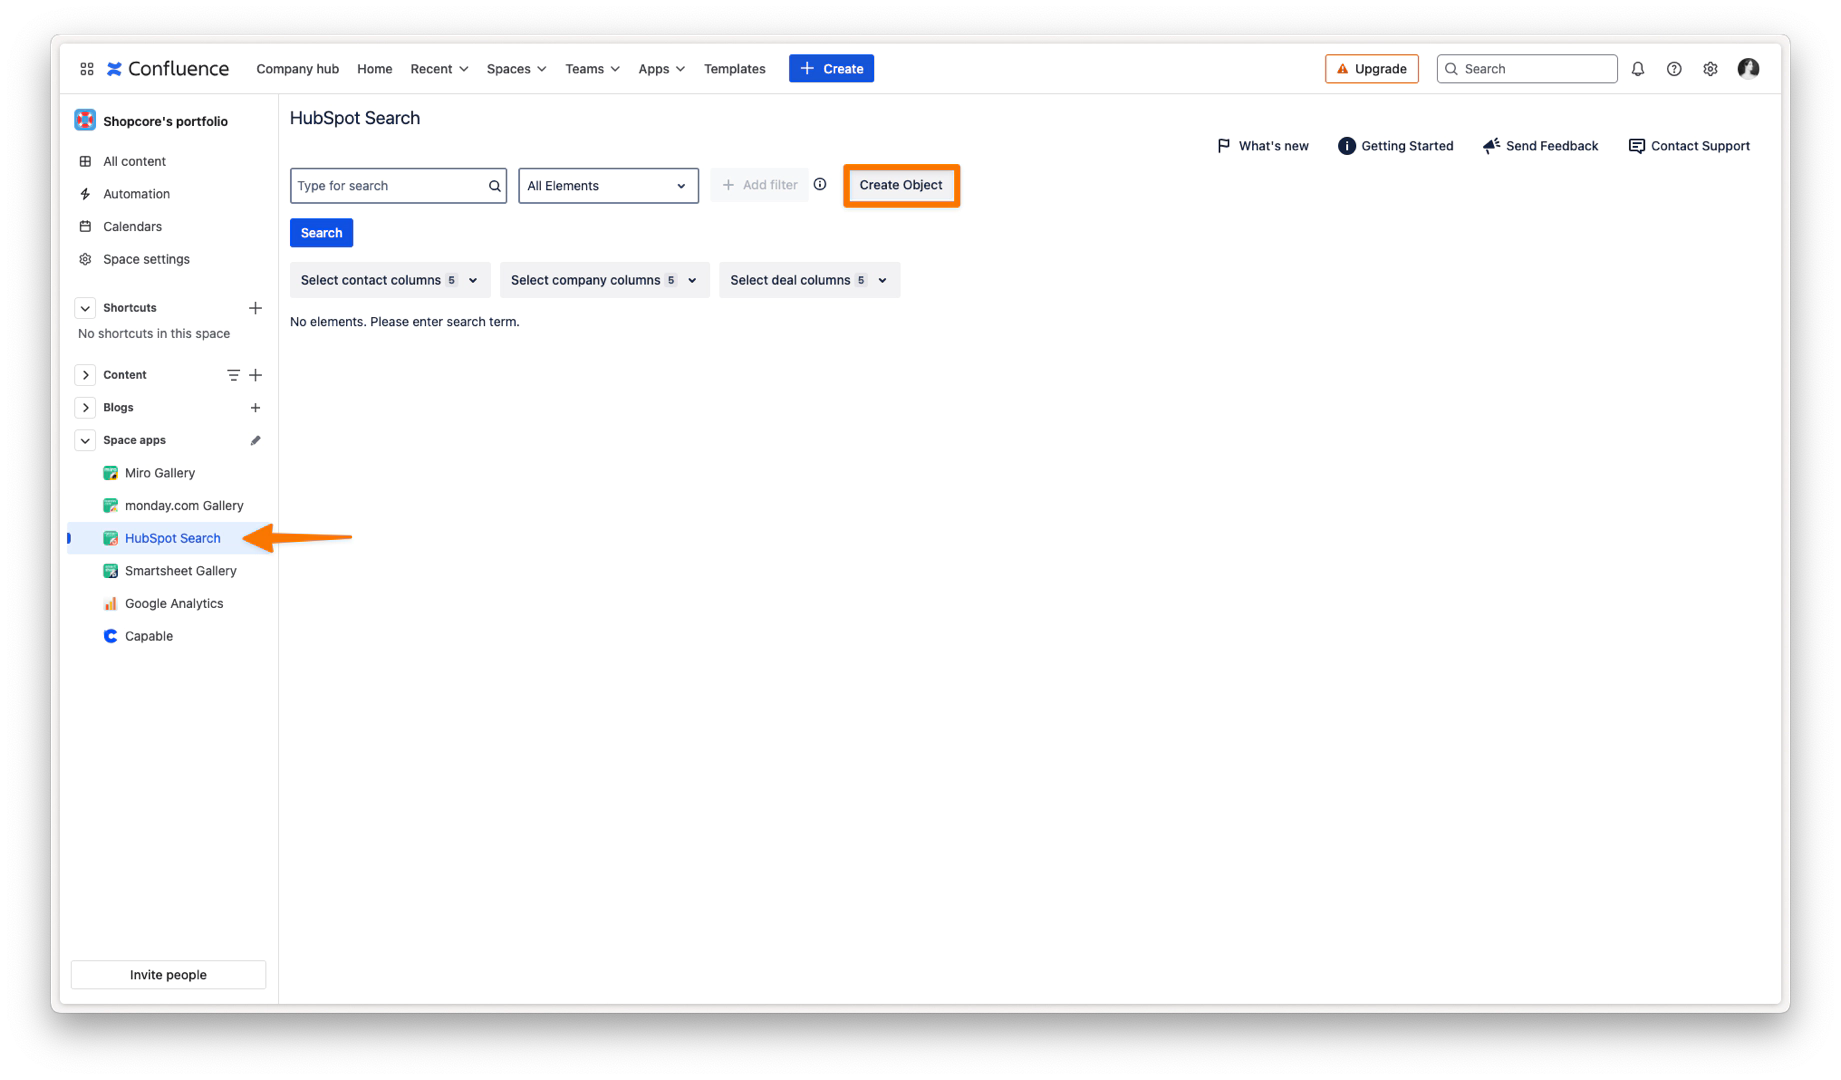Click the Smartsheet Gallery app icon
This screenshot has width=1841, height=1080.
(110, 571)
